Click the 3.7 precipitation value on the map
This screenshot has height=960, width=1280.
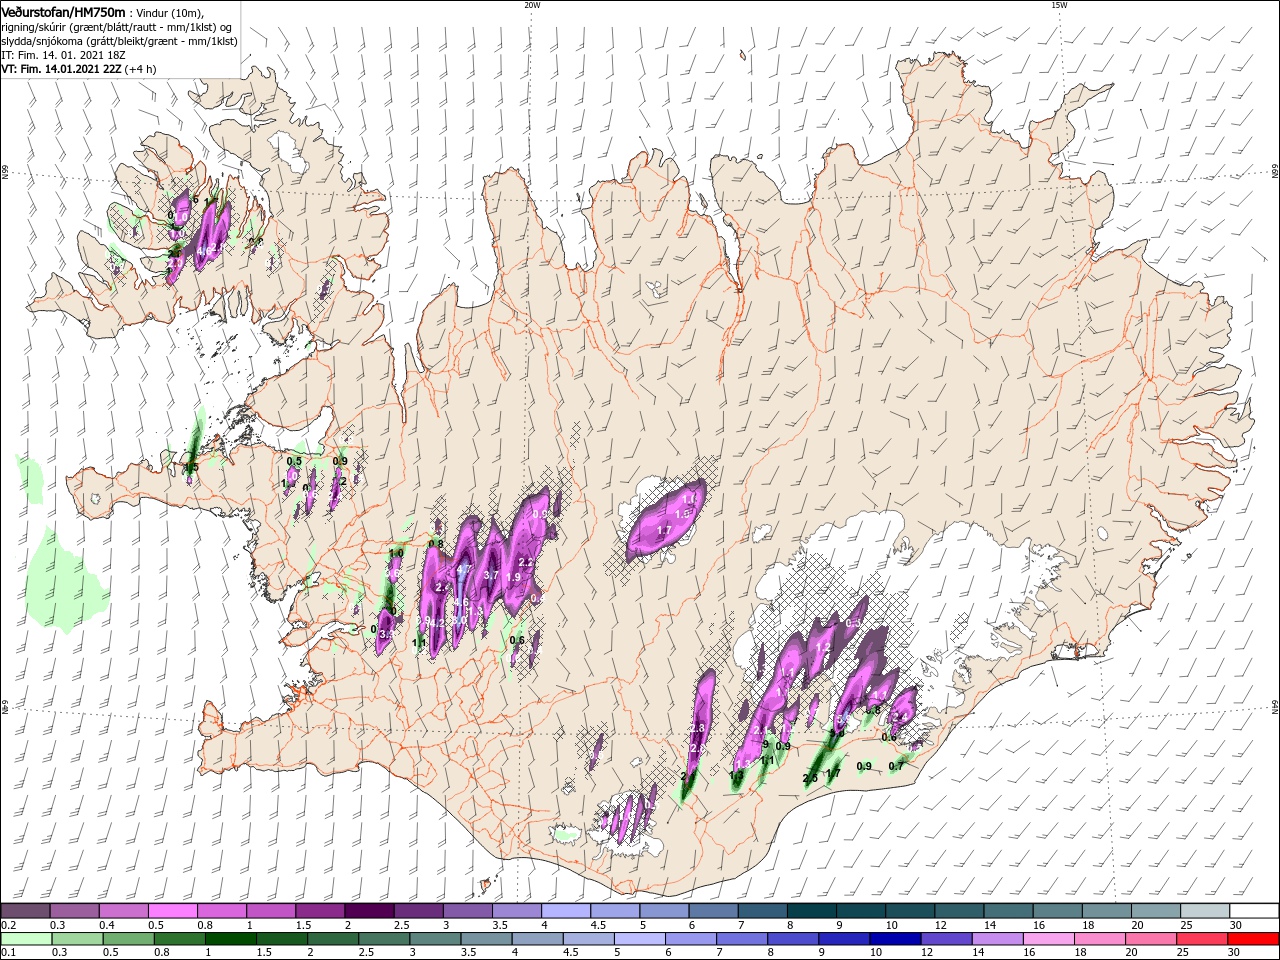pos(491,576)
